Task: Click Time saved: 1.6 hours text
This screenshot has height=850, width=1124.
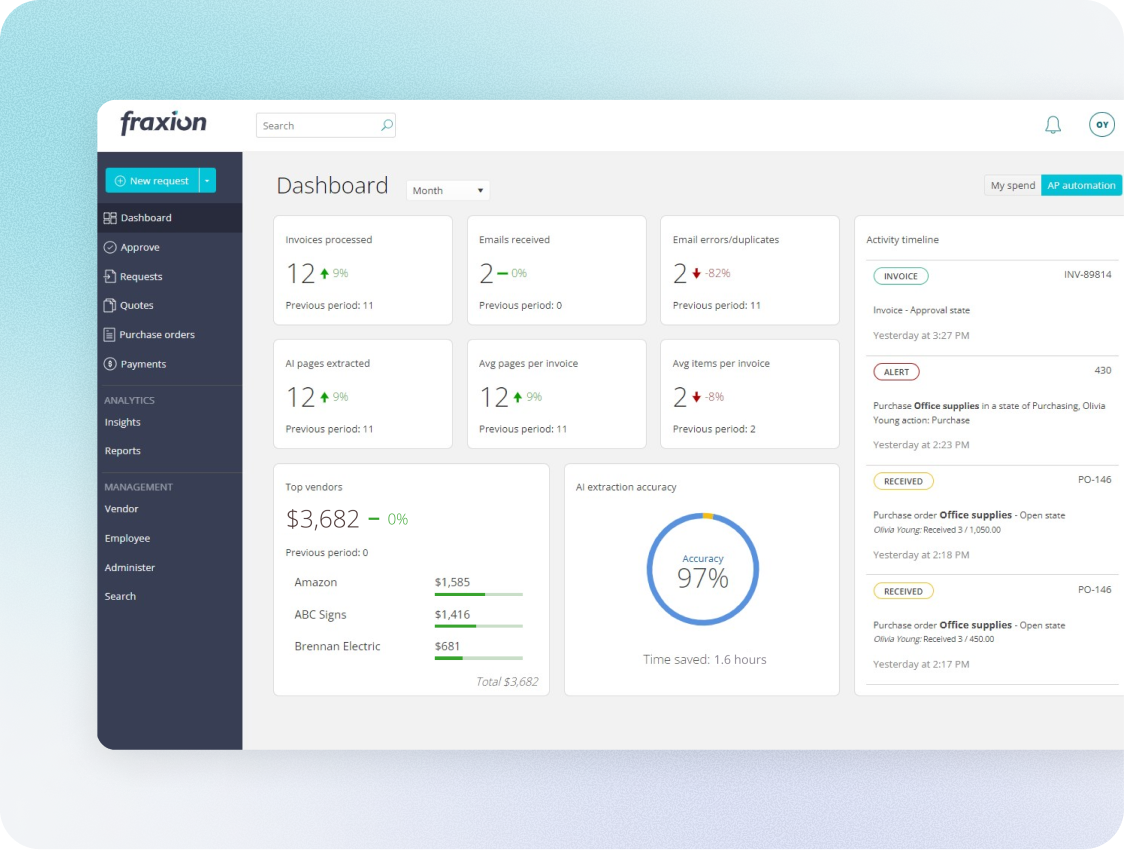Action: coord(704,659)
